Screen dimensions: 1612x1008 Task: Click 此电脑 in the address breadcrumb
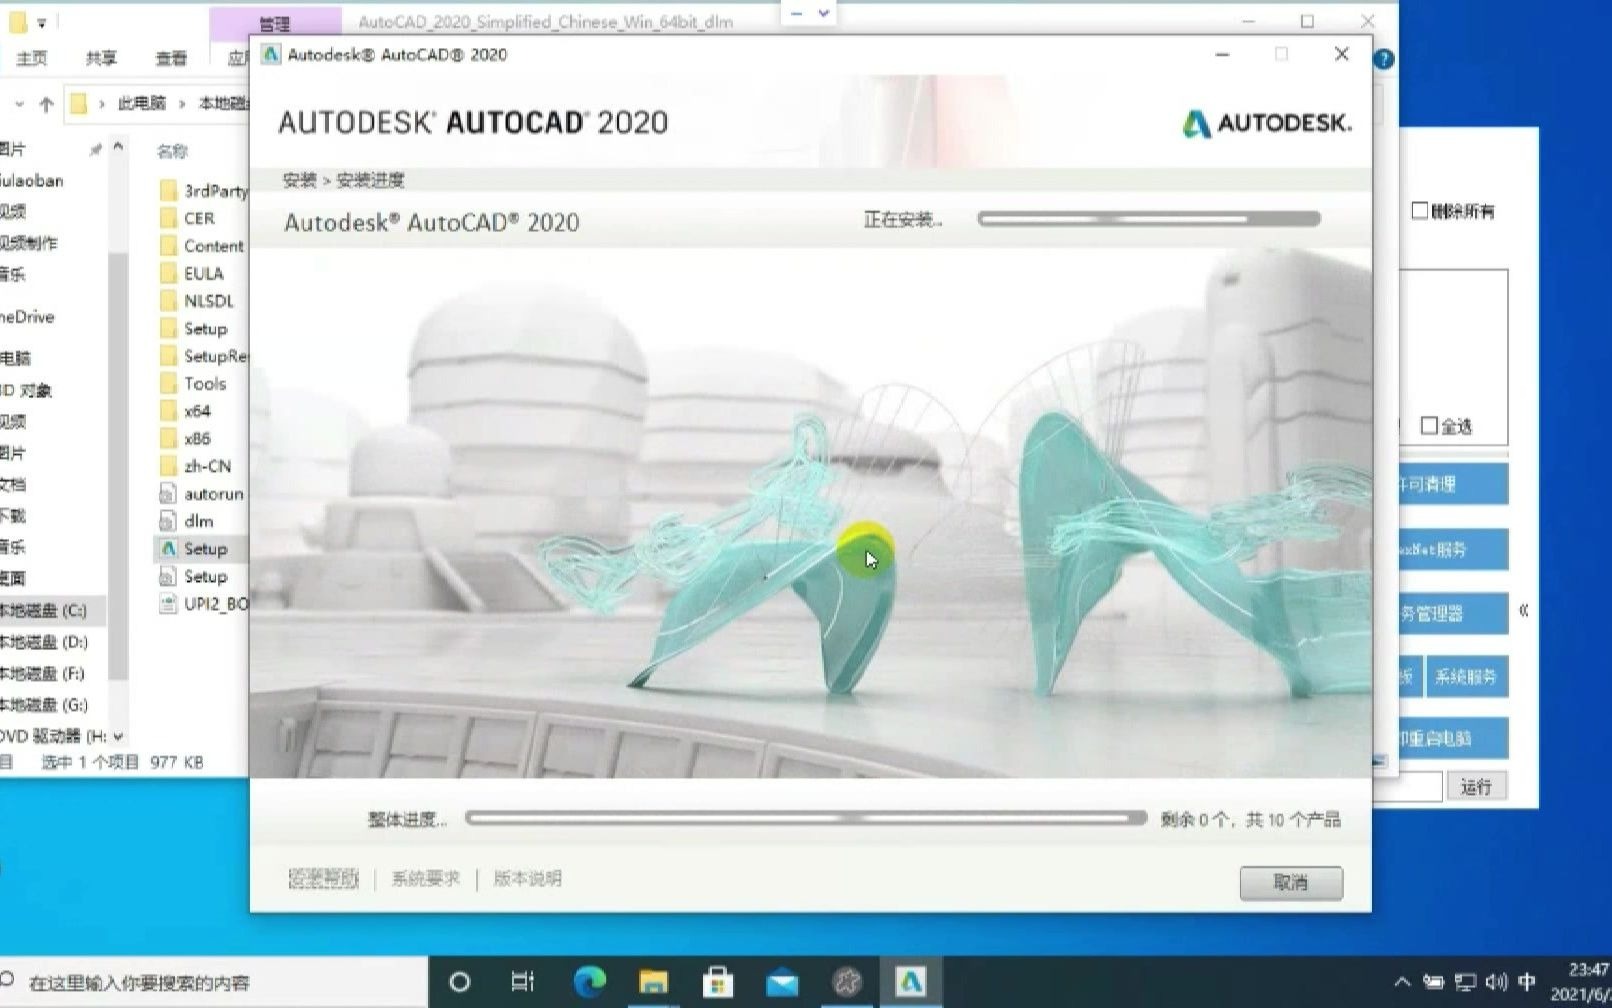[x=142, y=103]
